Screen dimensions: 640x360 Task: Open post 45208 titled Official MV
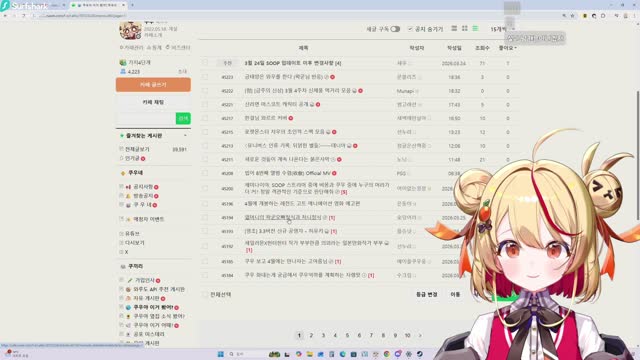pos(288,173)
